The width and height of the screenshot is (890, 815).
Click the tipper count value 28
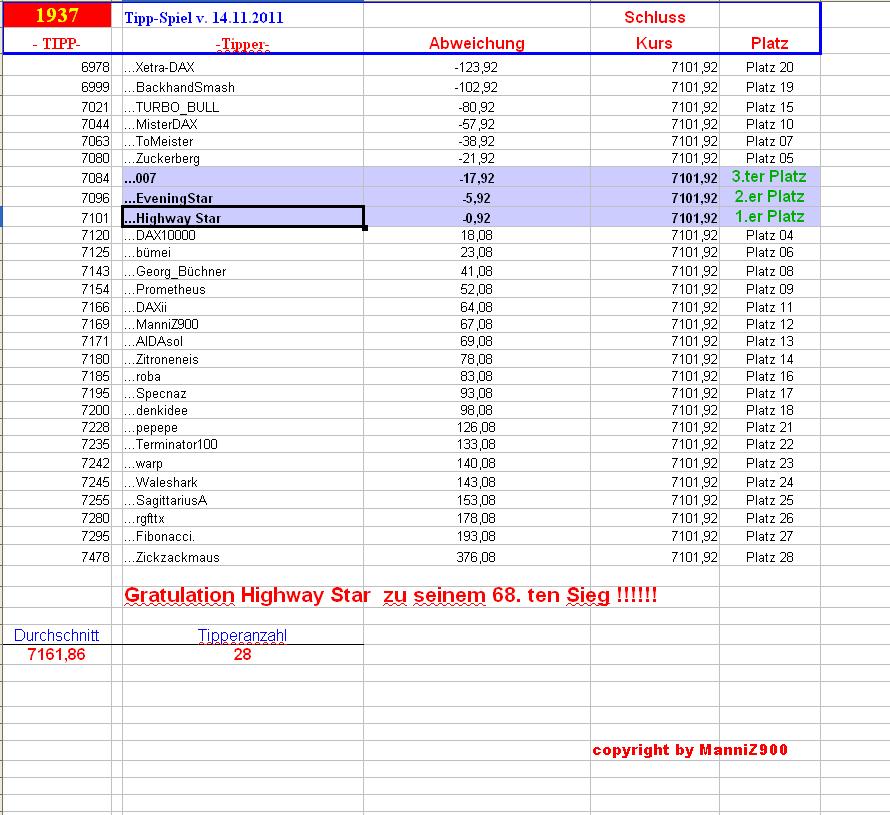coord(243,654)
